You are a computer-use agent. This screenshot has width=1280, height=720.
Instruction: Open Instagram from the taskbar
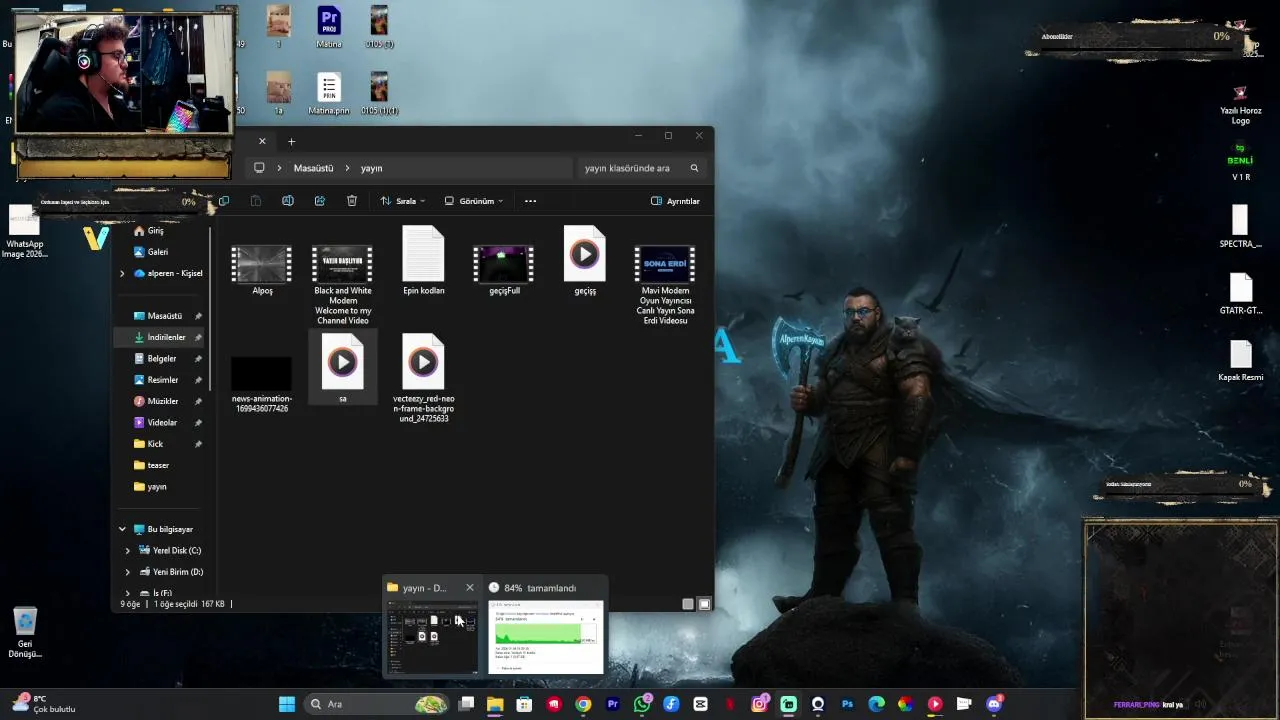(x=759, y=704)
